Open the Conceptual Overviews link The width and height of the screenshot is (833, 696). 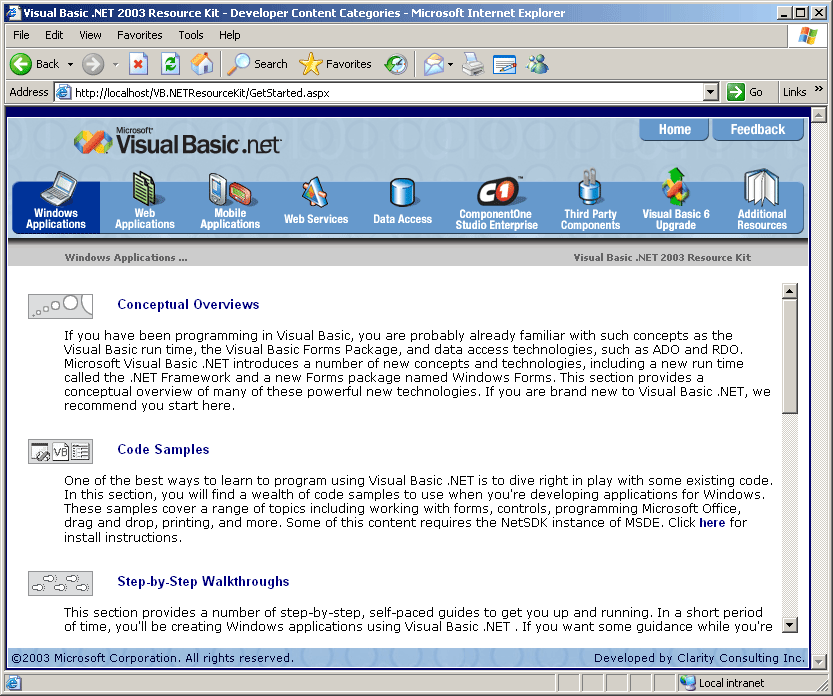point(188,304)
